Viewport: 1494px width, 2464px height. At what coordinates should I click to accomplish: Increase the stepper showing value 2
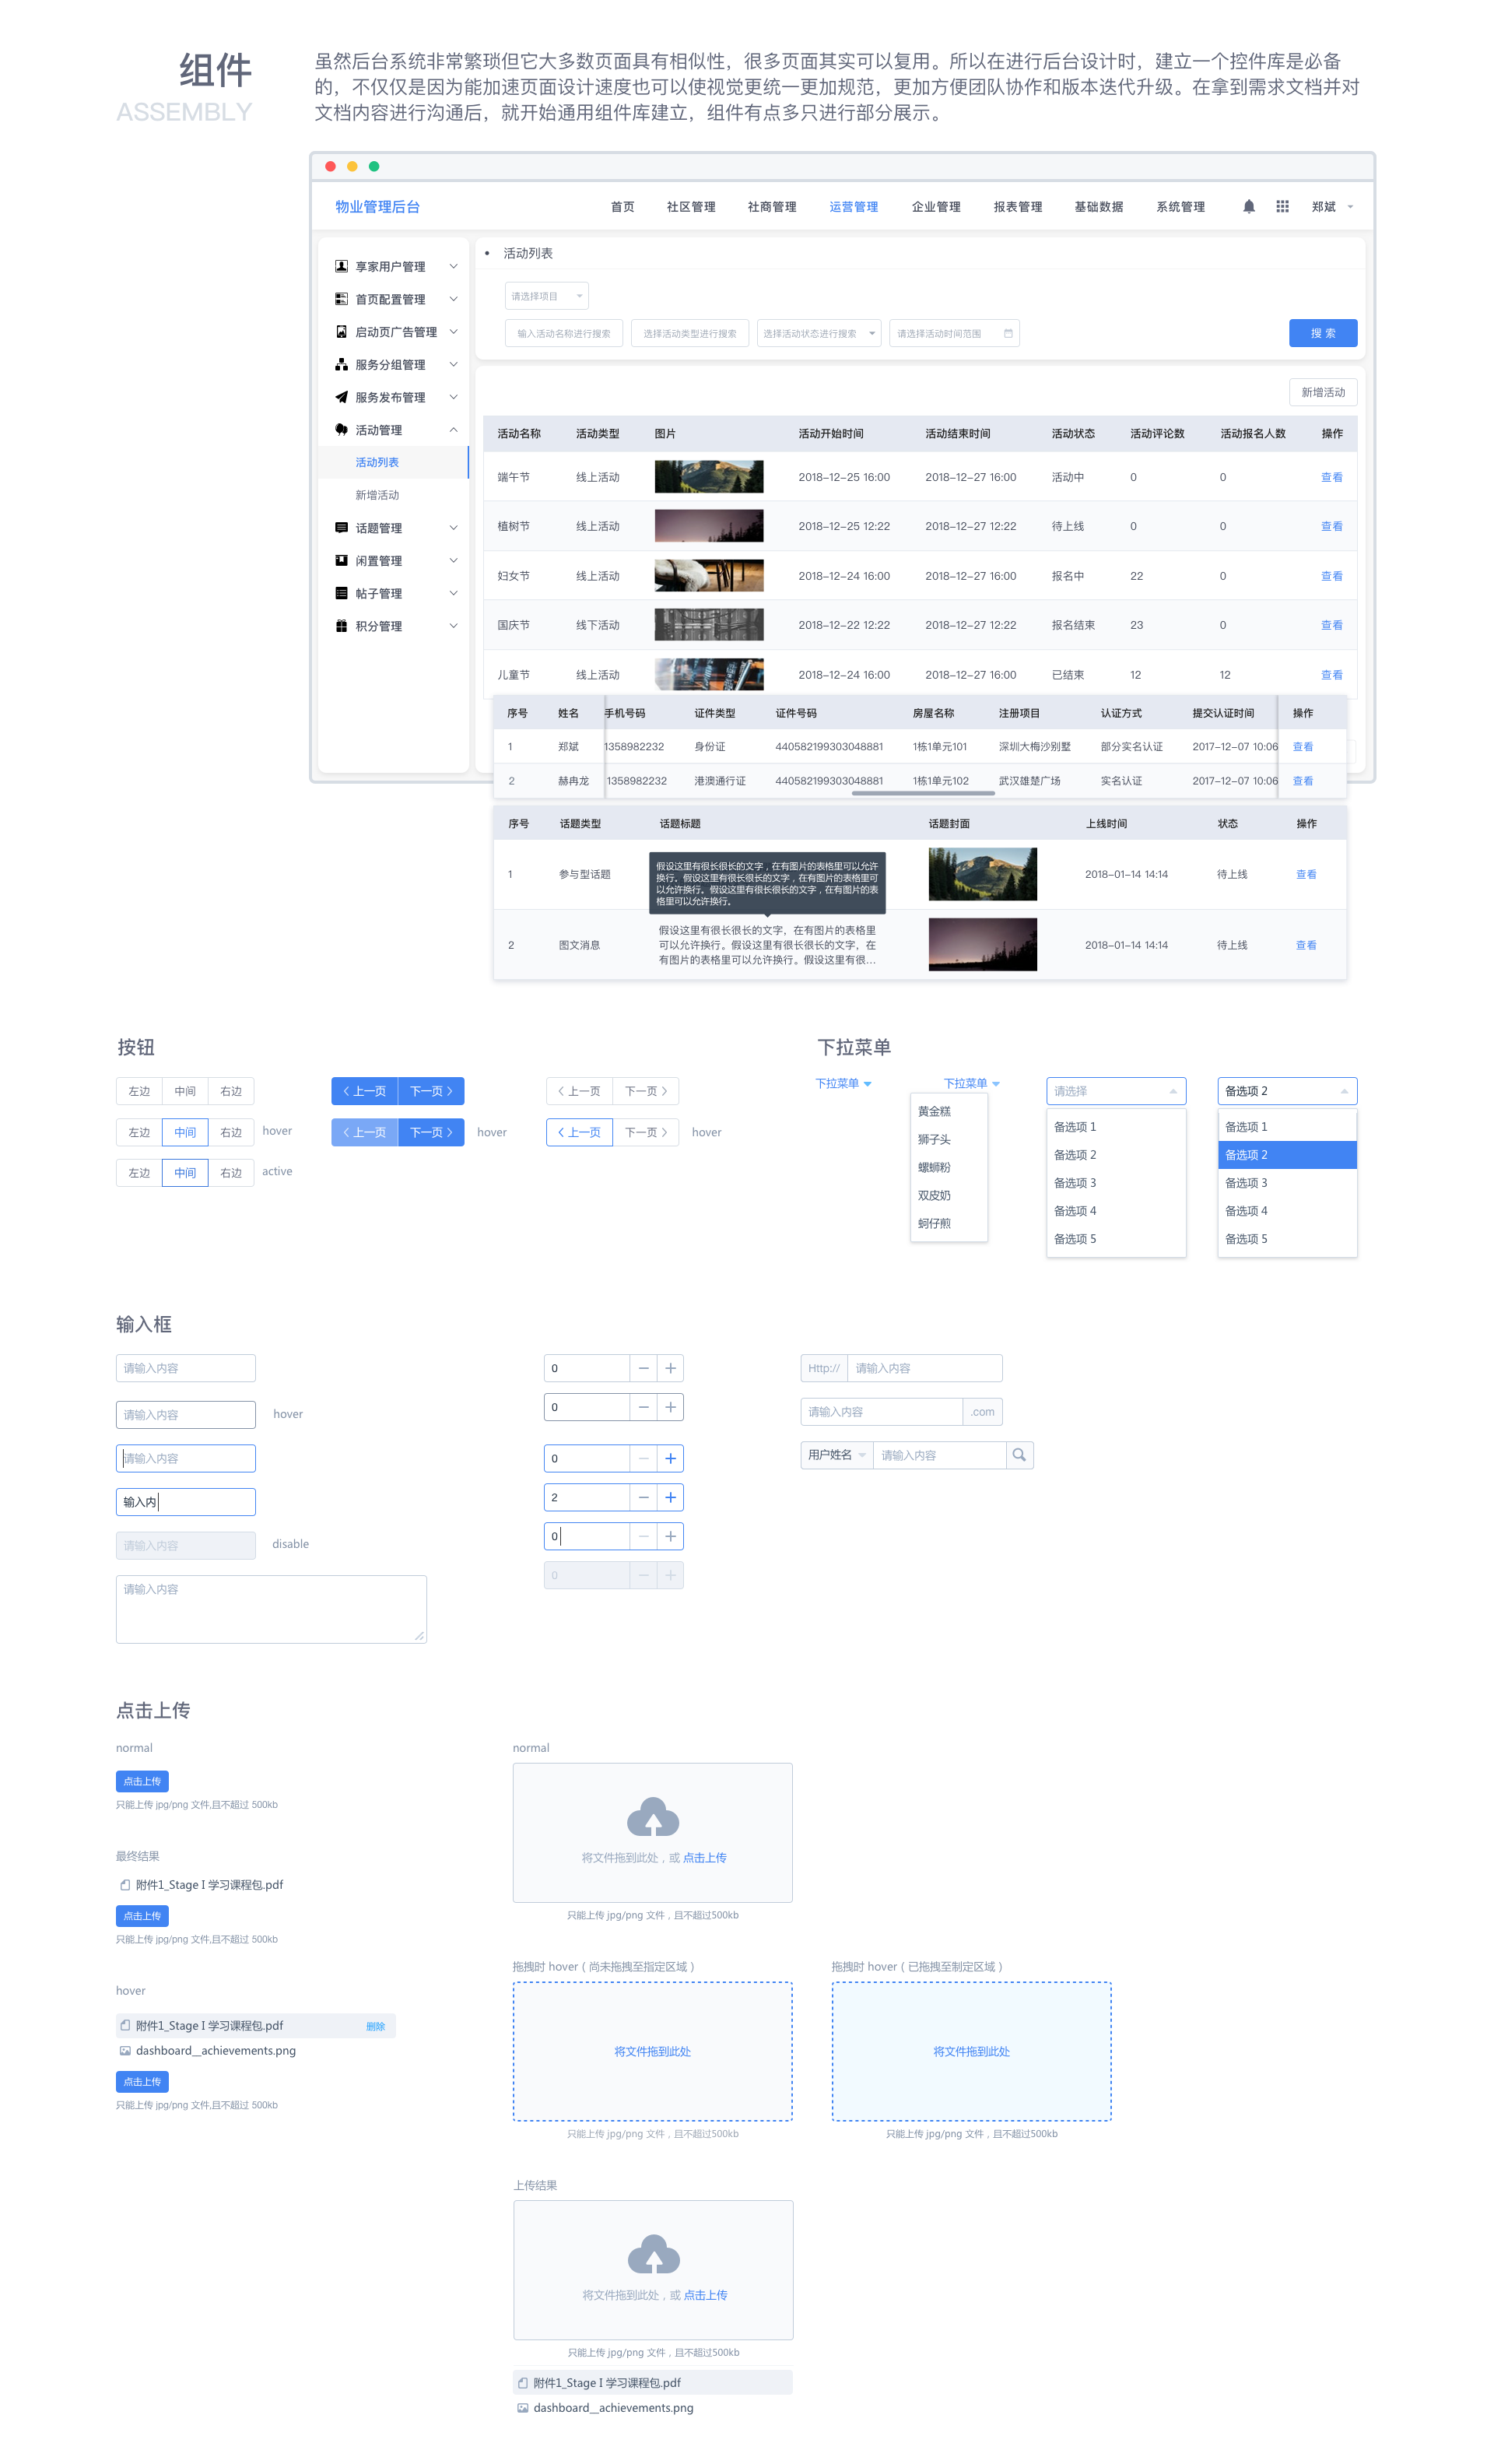[x=670, y=1497]
